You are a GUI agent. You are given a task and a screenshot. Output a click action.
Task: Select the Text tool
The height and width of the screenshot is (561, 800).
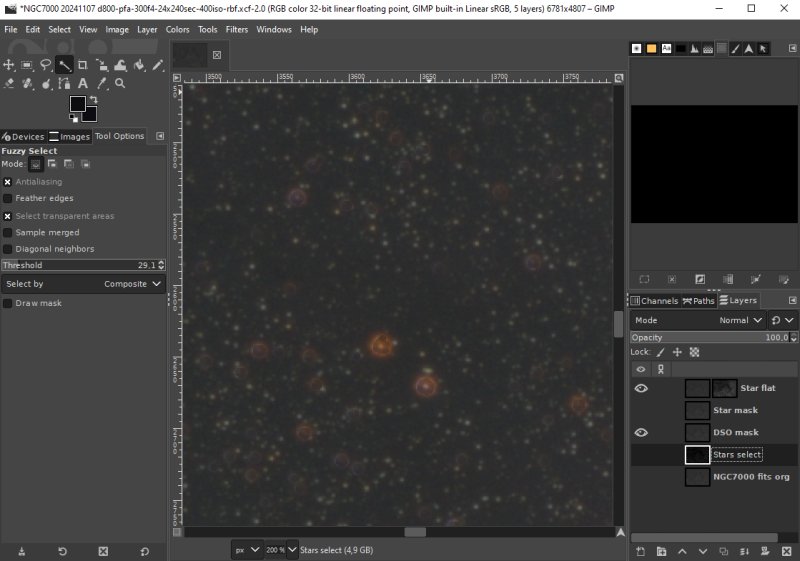[83, 83]
